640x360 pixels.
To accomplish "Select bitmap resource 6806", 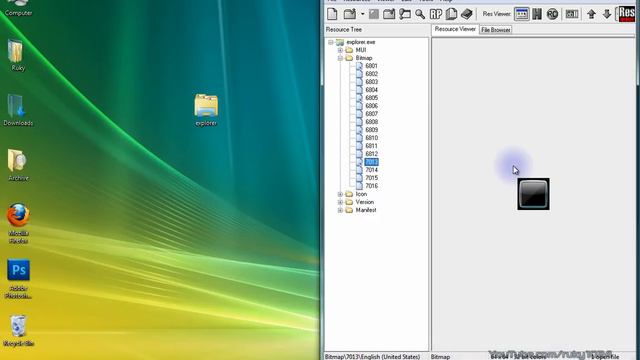I will tap(371, 106).
